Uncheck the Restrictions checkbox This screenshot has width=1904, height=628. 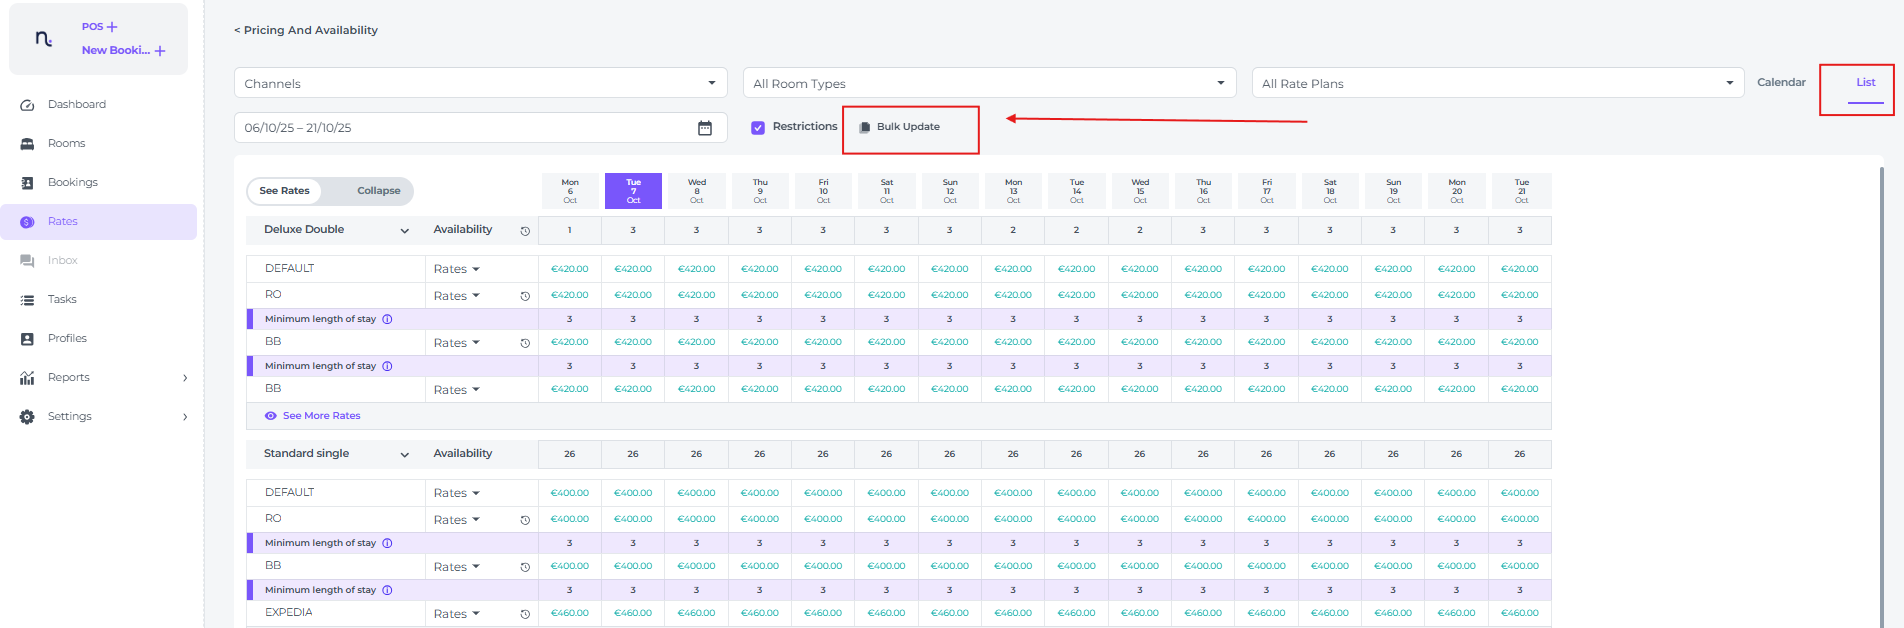coord(758,128)
